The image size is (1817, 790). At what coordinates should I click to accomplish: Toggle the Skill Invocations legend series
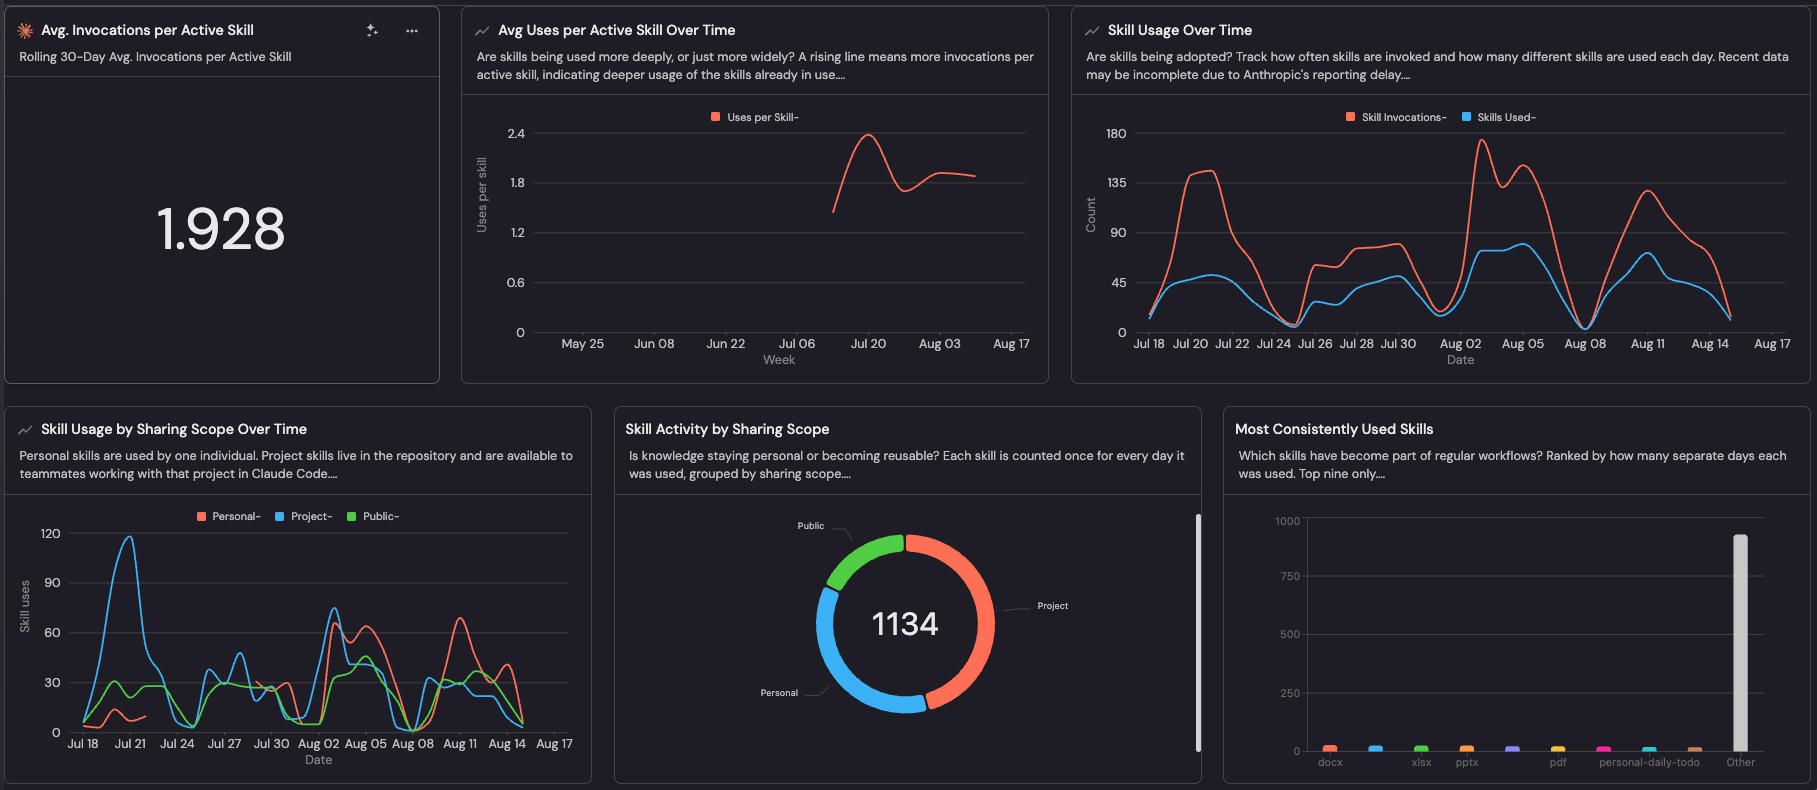click(x=1396, y=117)
